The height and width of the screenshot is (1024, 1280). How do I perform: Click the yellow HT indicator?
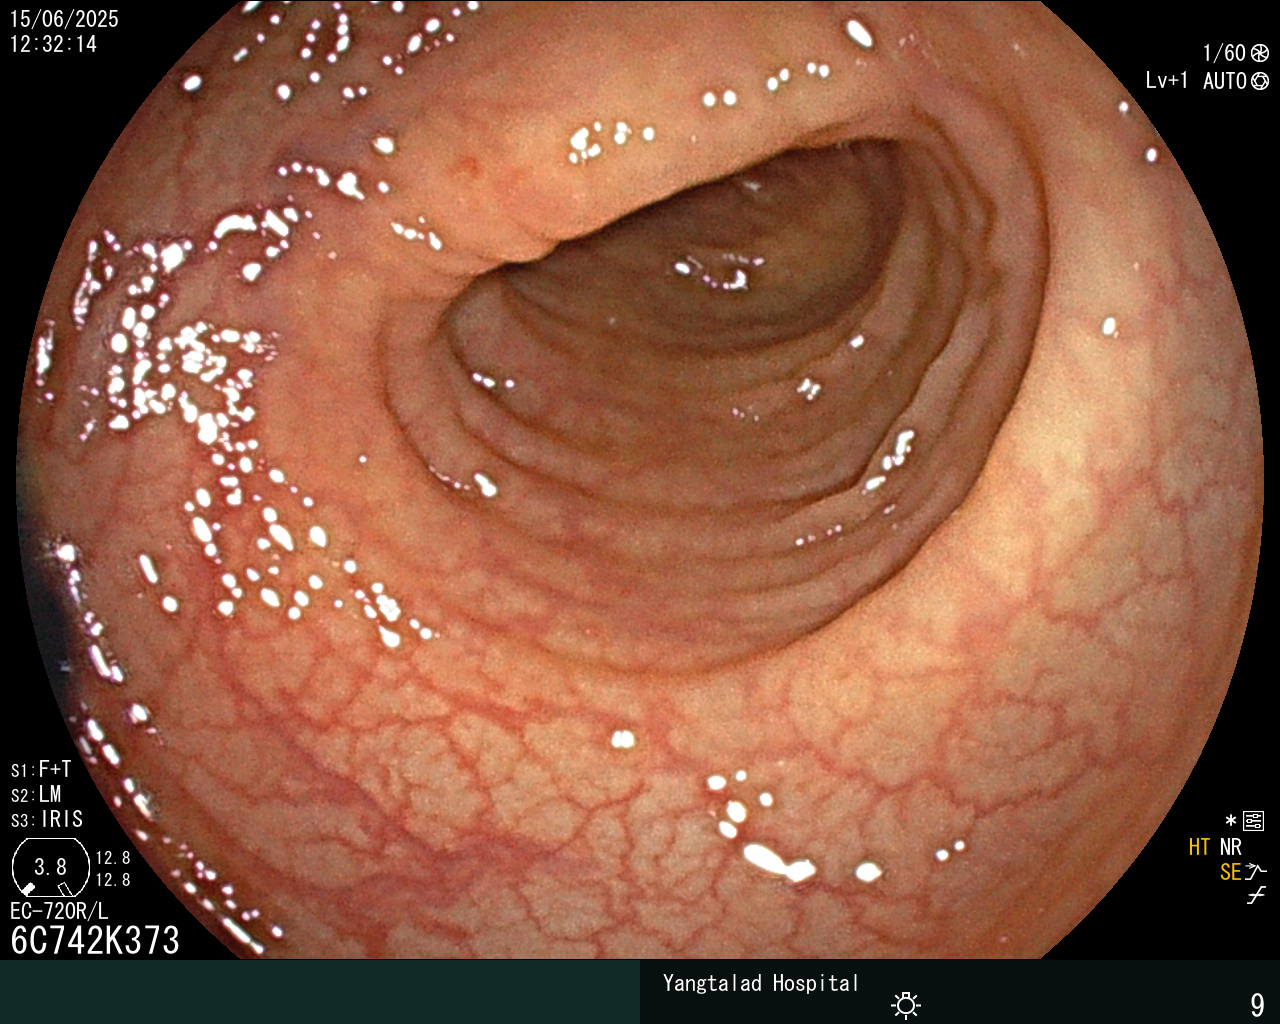click(1199, 847)
